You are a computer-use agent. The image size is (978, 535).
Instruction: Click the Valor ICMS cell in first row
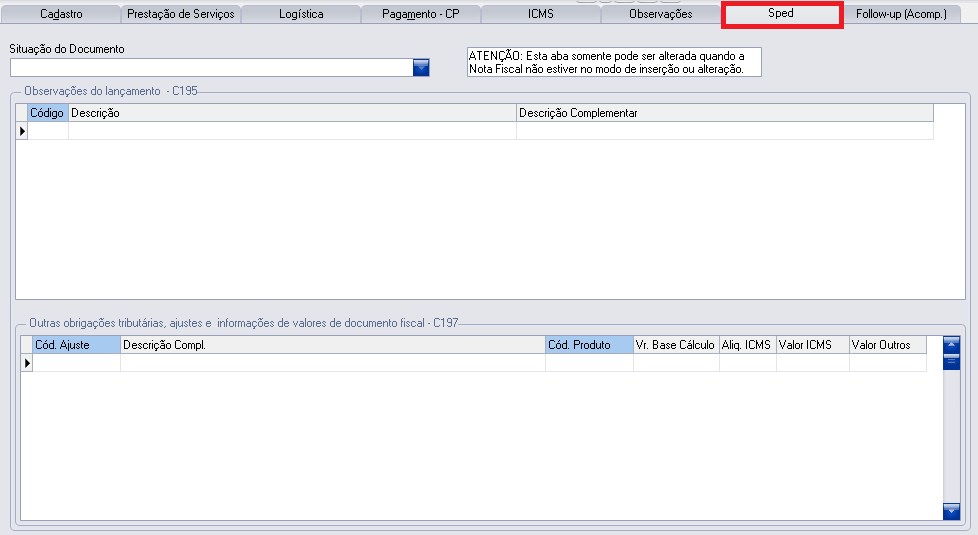click(812, 363)
